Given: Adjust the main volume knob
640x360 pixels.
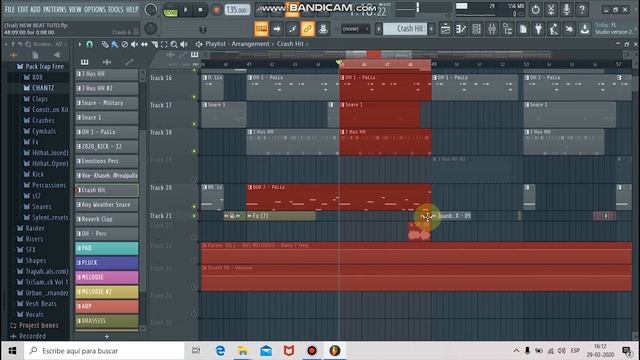Looking at the screenshot, I should 151,10.
